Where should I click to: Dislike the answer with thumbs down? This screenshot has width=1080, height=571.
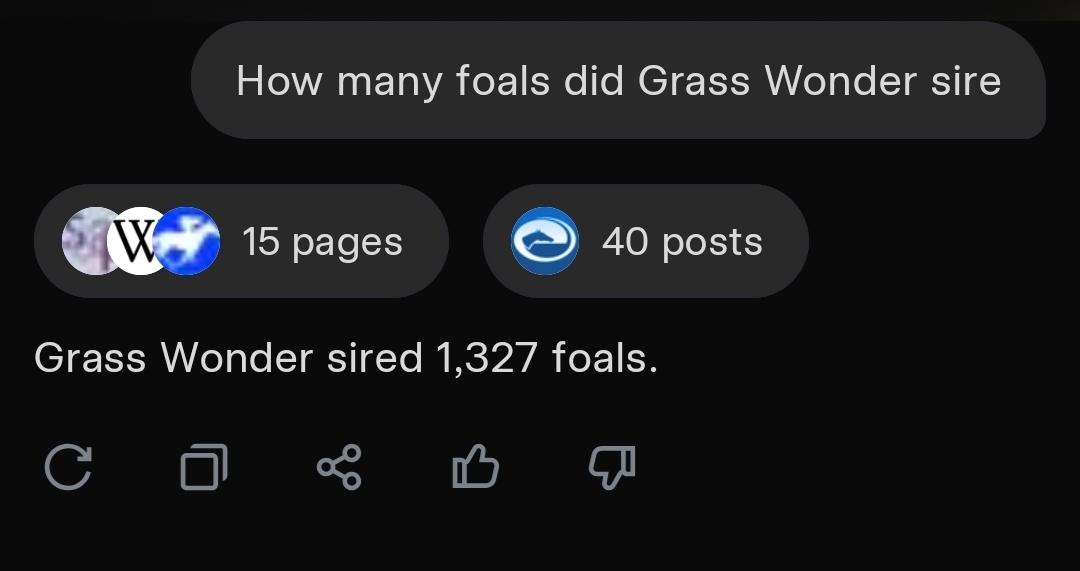pos(610,467)
